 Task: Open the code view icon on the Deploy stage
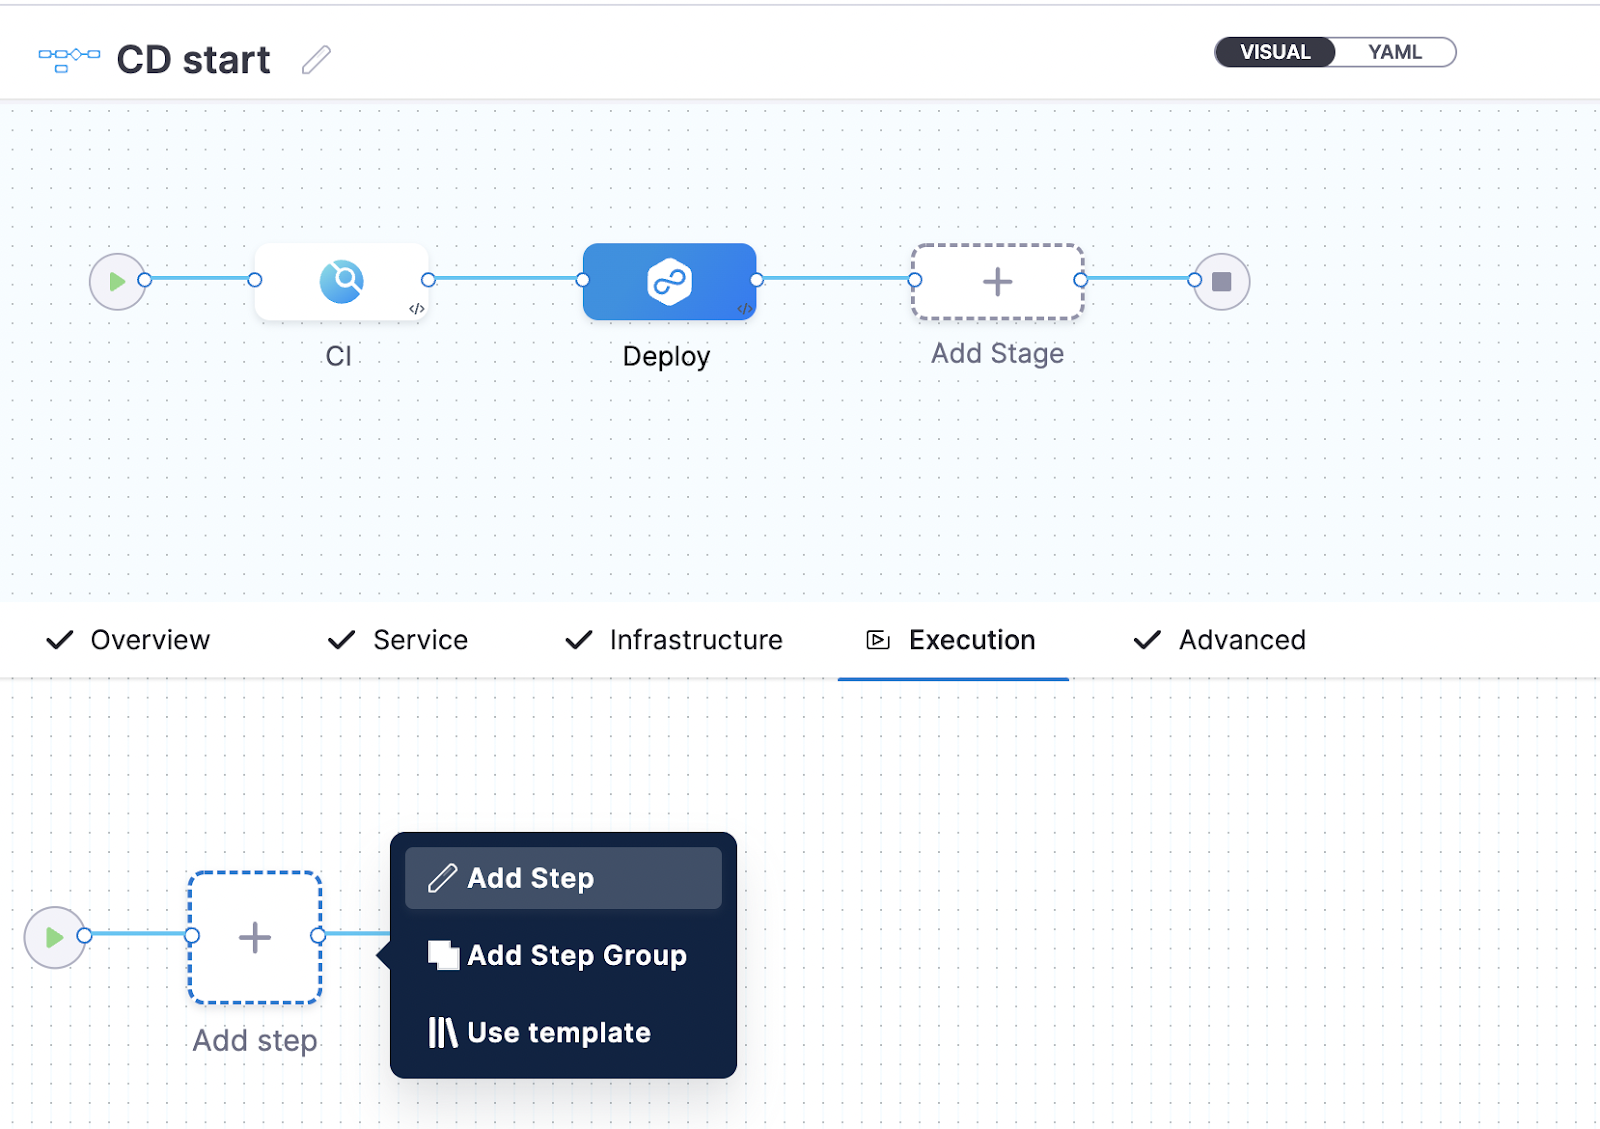click(743, 309)
